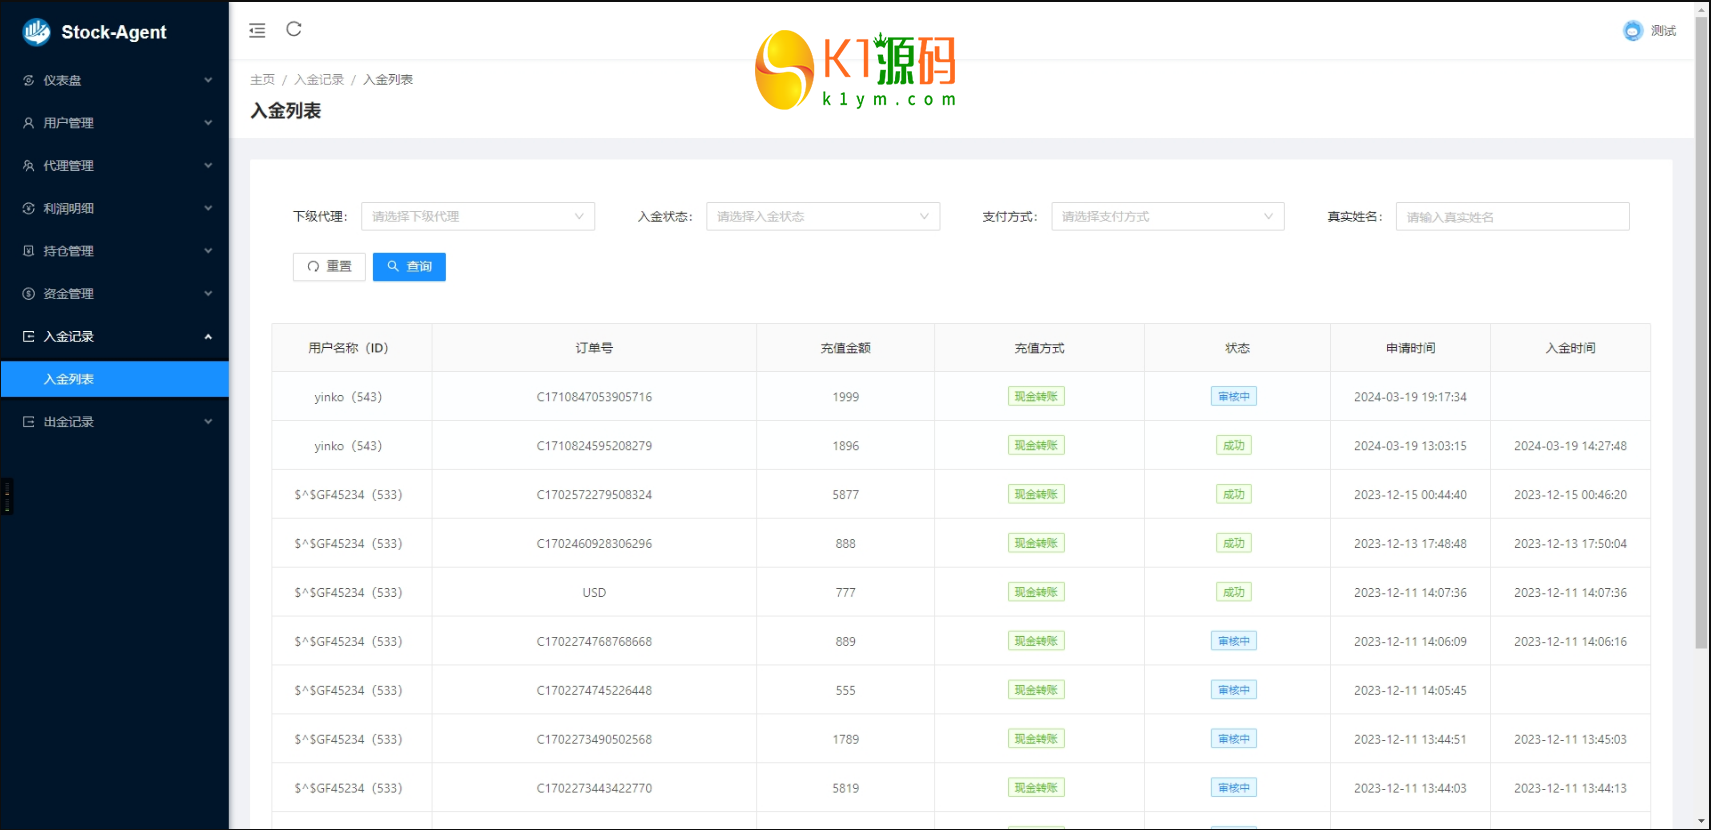Expand the 利润明细 sidebar menu
The image size is (1711, 830).
pos(114,209)
